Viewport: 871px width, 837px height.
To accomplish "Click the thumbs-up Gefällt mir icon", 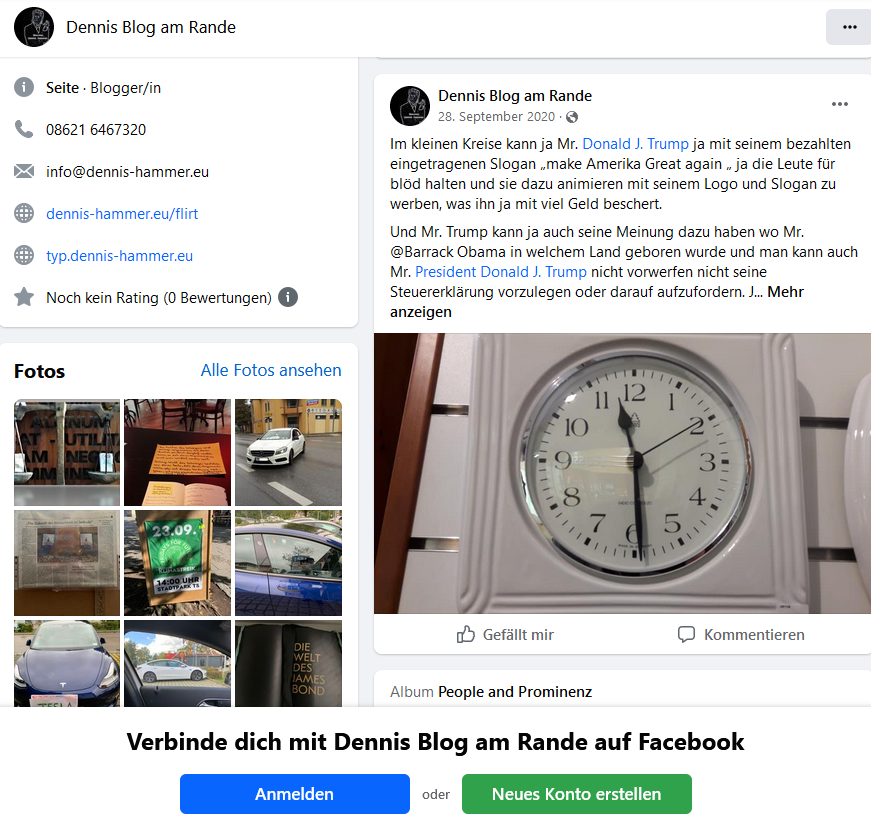I will (465, 634).
